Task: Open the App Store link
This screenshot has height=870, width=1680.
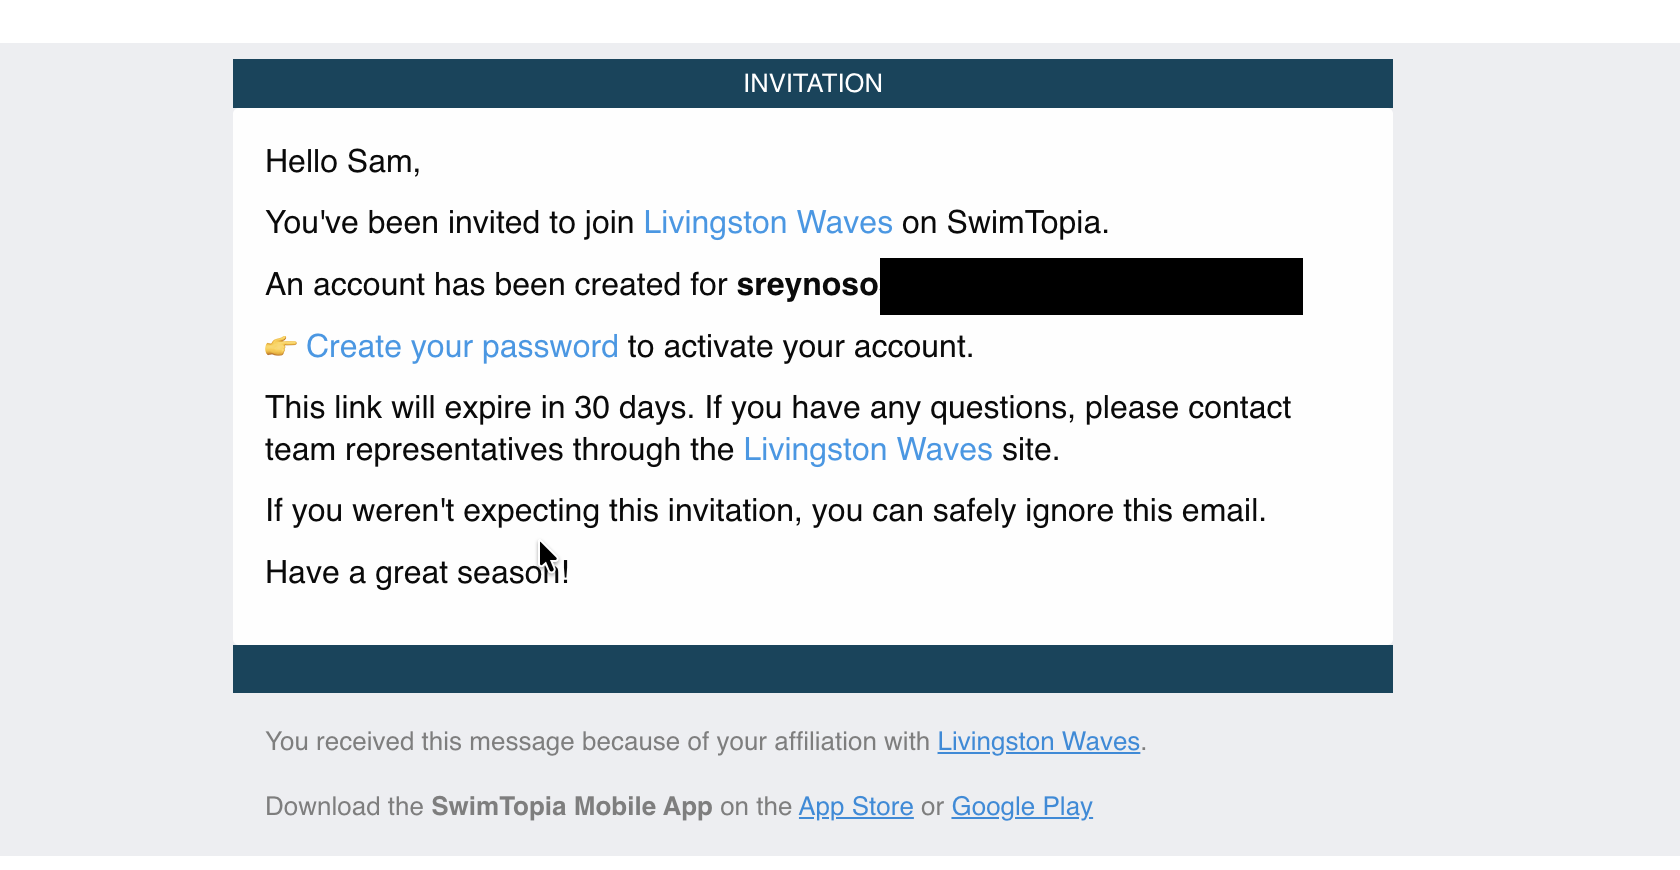Action: 856,806
